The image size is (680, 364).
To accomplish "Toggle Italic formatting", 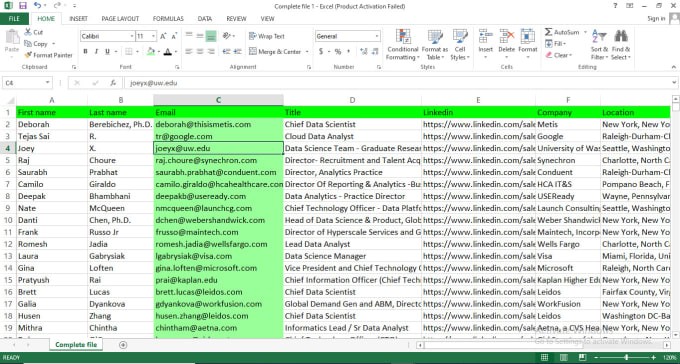I will (96, 52).
